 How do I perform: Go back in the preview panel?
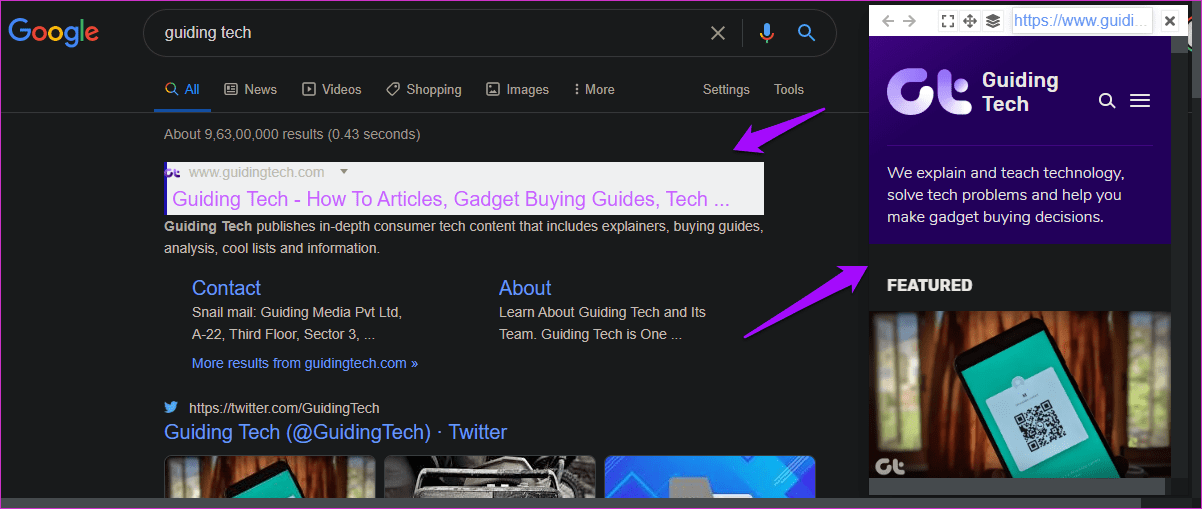(886, 21)
